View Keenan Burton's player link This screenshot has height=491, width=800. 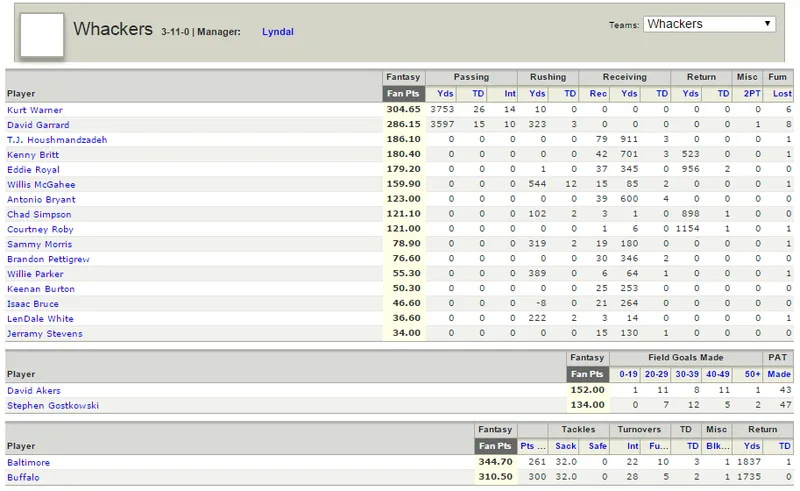[41, 288]
